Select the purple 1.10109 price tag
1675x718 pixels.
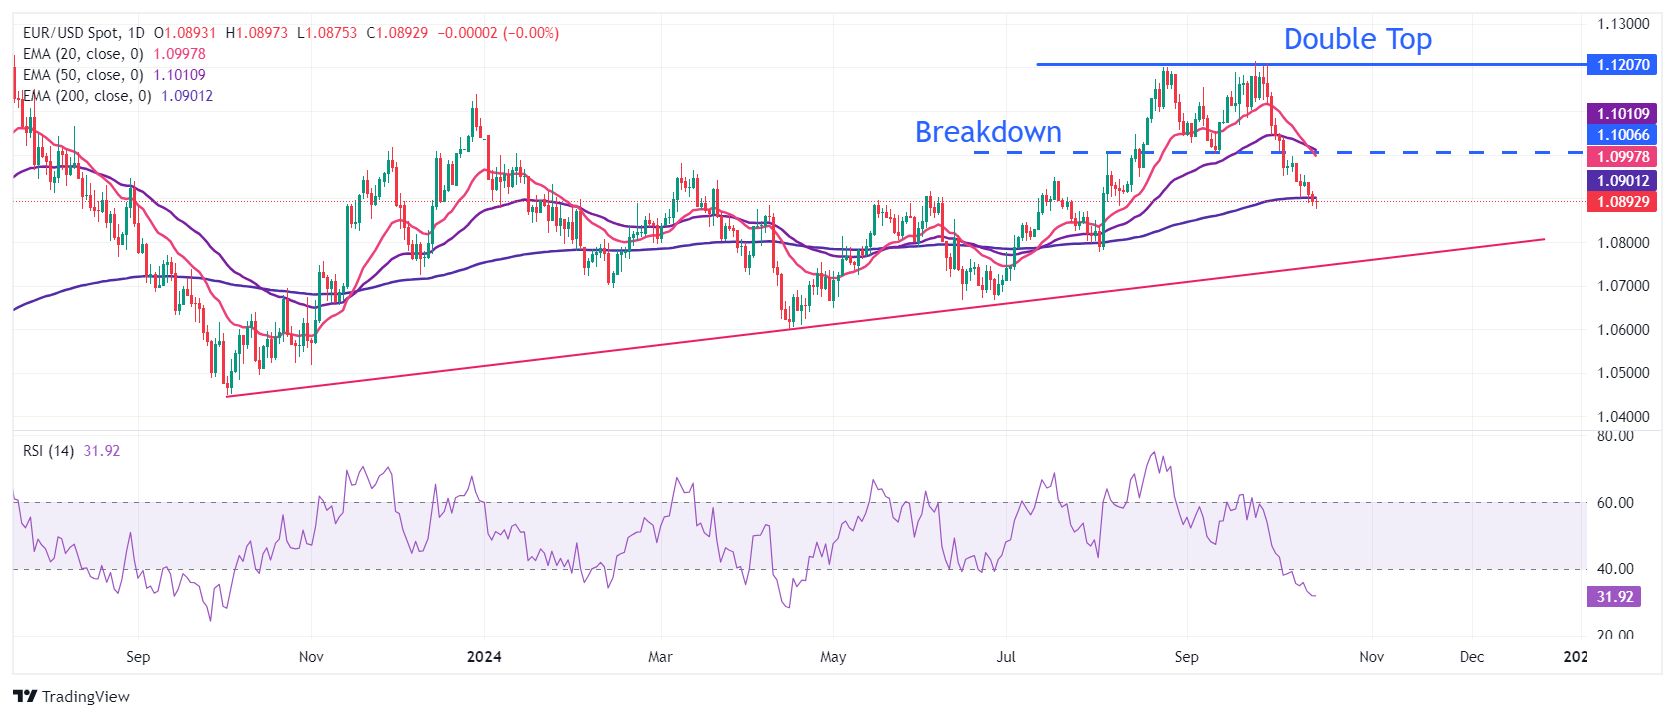1622,114
